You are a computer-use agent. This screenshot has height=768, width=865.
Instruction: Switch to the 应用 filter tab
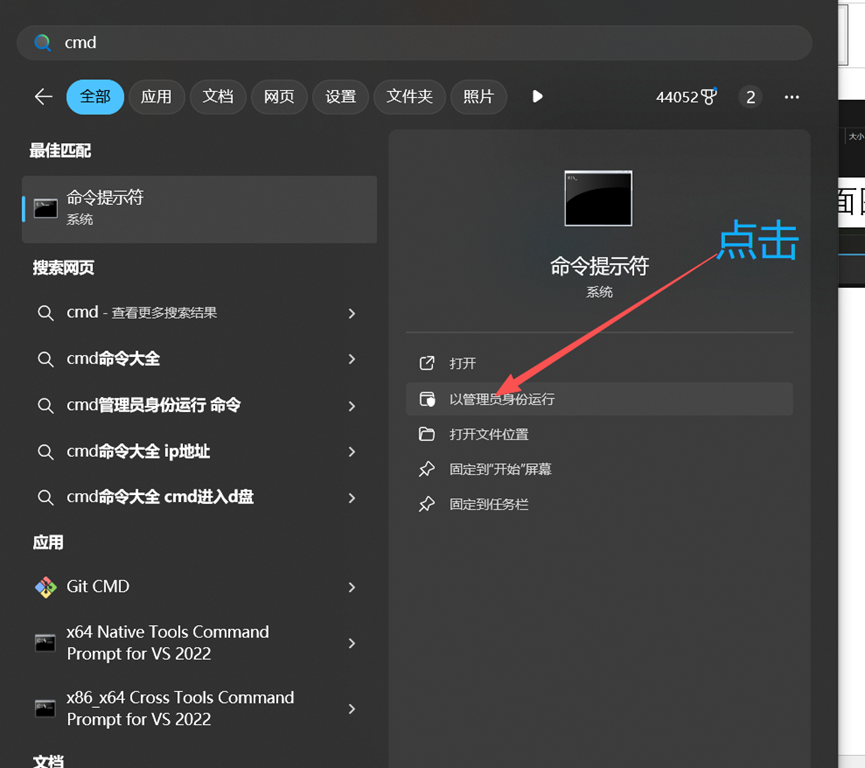click(x=156, y=97)
